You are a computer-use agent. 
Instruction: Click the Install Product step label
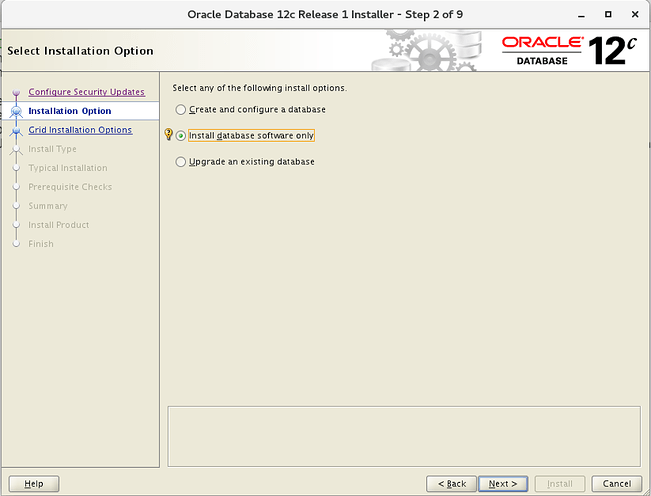click(59, 225)
